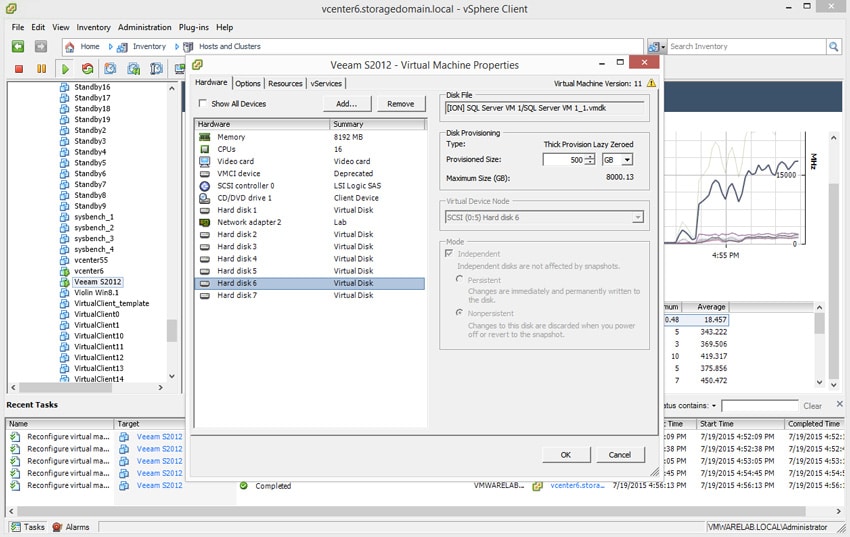Open the Inventory menu
Viewport: 850px width, 537px height.
pos(93,27)
